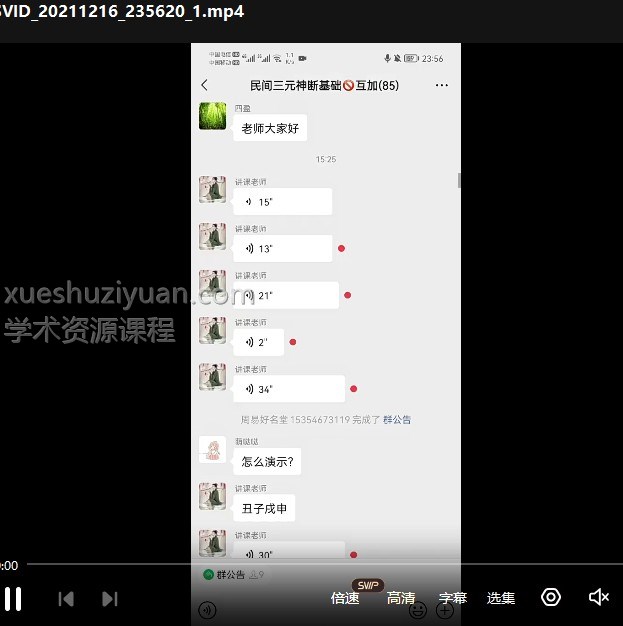The height and width of the screenshot is (626, 623).
Task: Play the 34" voice message
Action: click(x=289, y=389)
